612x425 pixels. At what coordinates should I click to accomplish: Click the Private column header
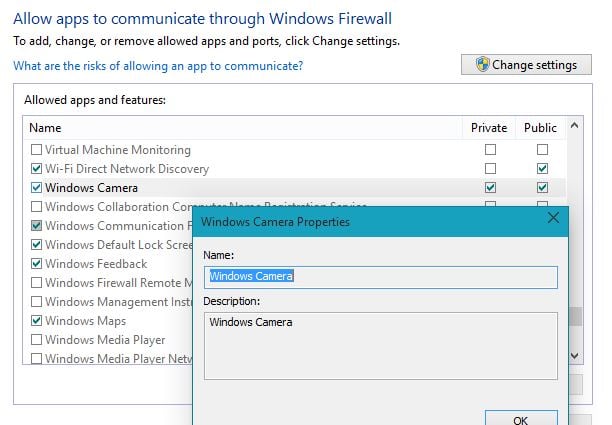pos(490,128)
